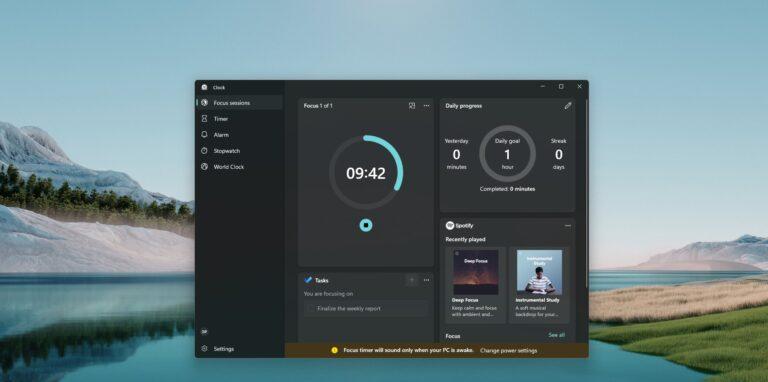Click the user account avatar in the sidebar

click(x=204, y=332)
